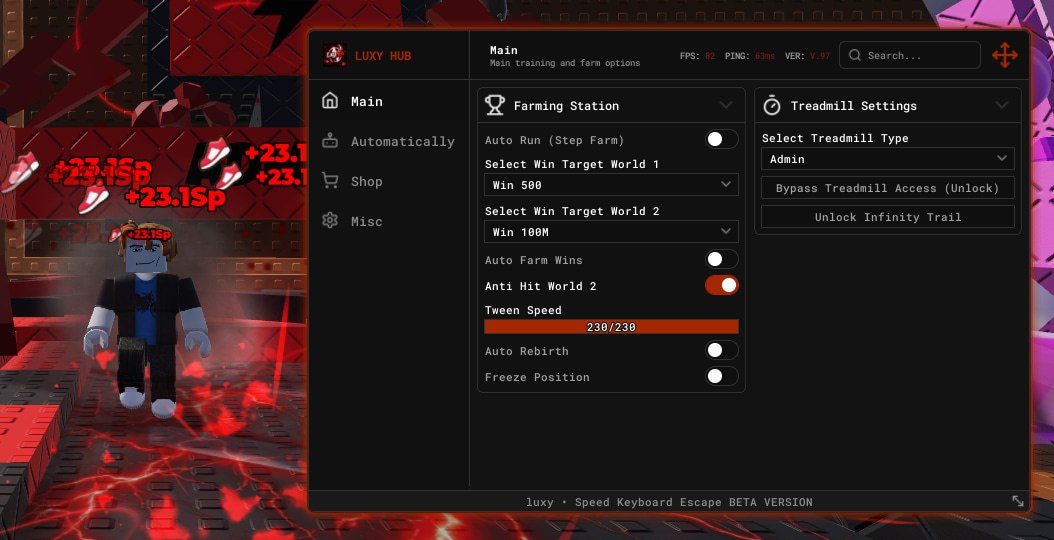Viewport: 1054px width, 540px height.
Task: Open the Win Target World 1 dropdown
Action: tap(611, 184)
